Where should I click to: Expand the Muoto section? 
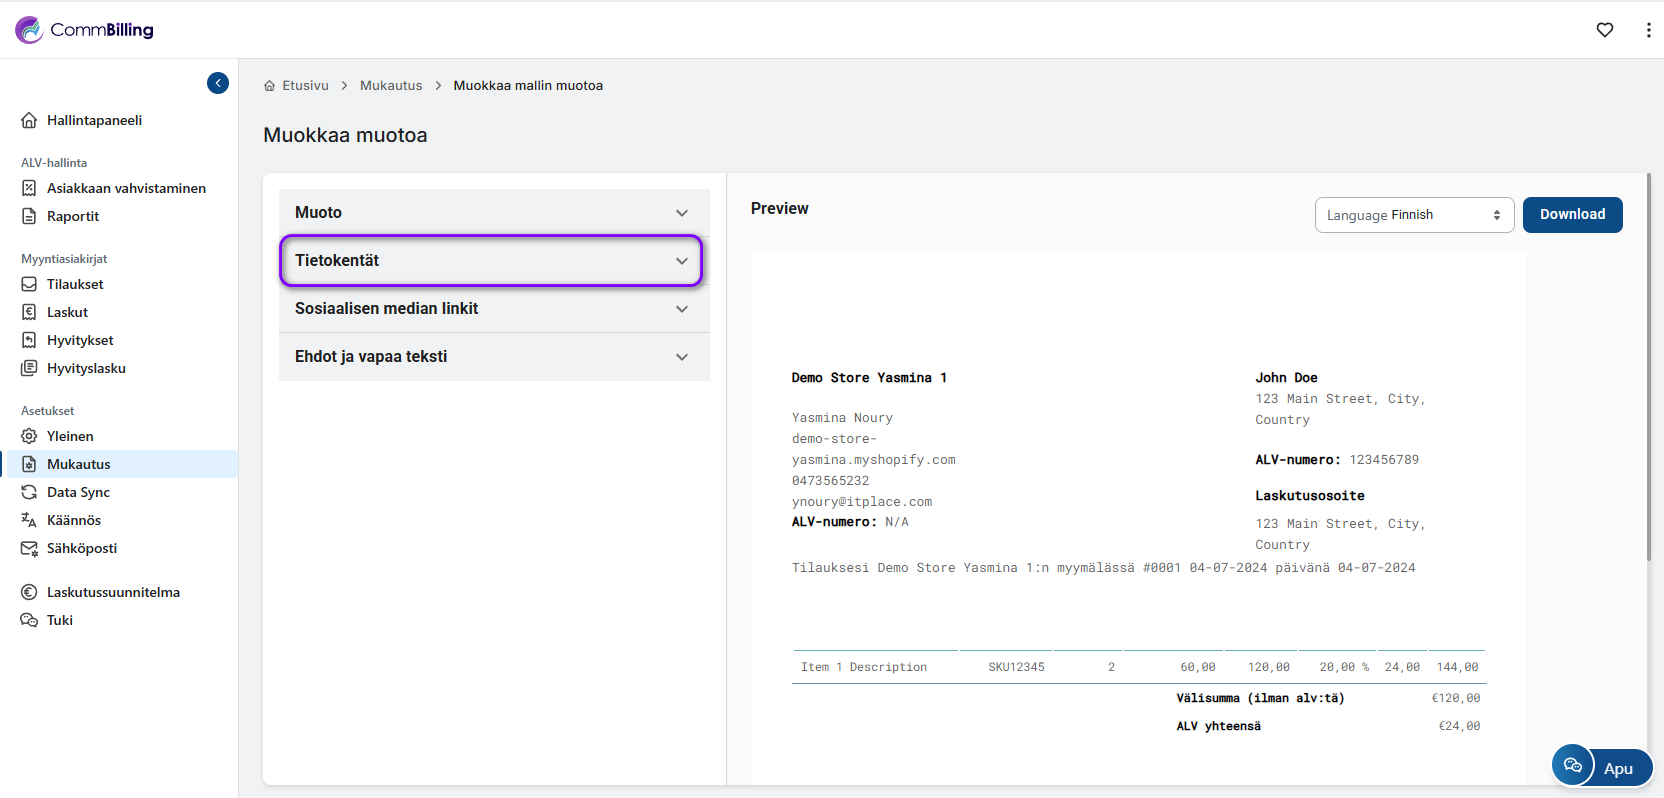[x=494, y=212]
